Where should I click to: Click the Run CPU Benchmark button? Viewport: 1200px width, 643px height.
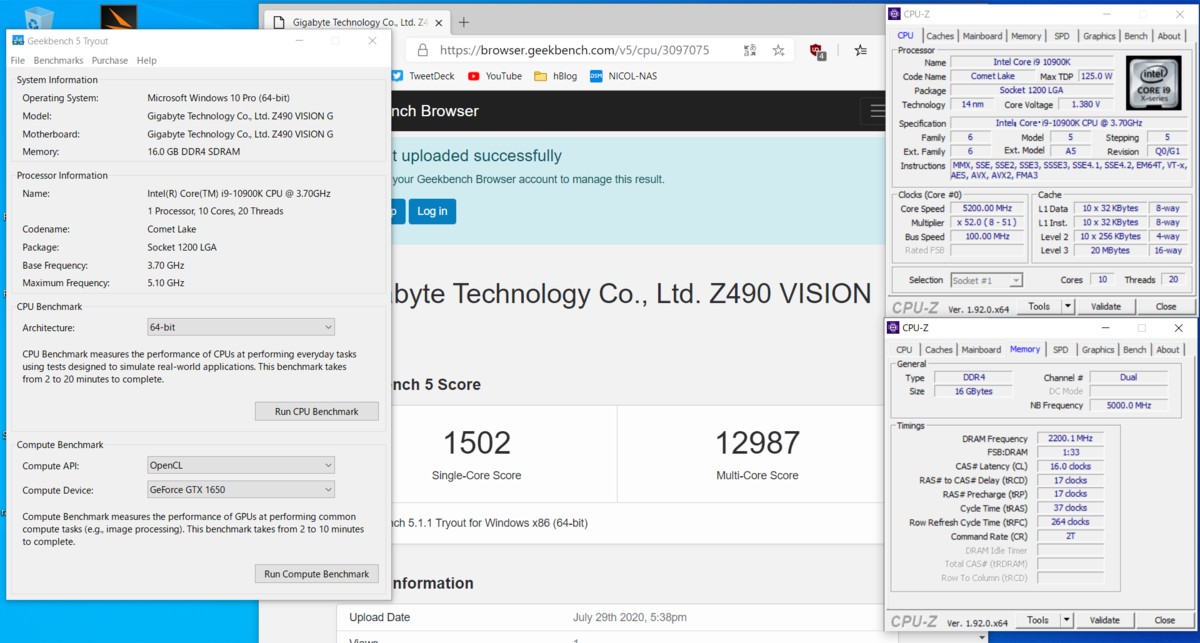[x=316, y=411]
